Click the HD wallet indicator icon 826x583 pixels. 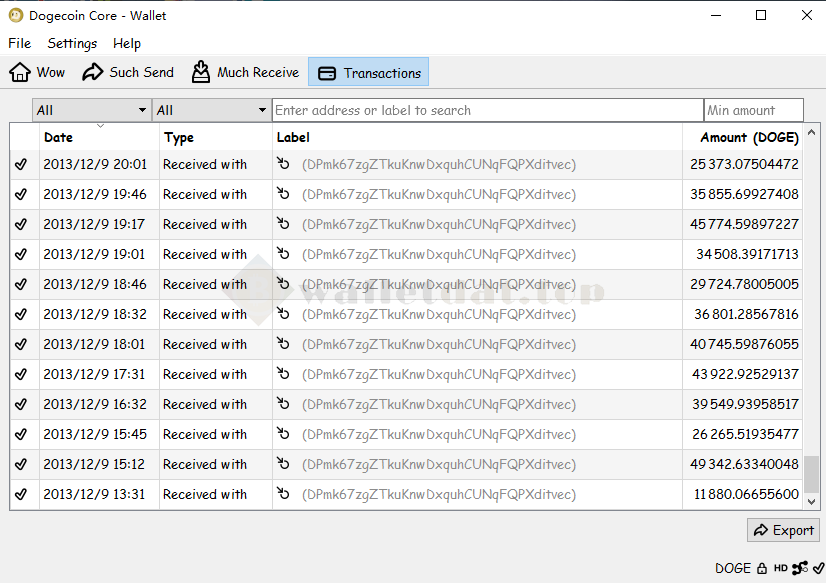pos(780,568)
